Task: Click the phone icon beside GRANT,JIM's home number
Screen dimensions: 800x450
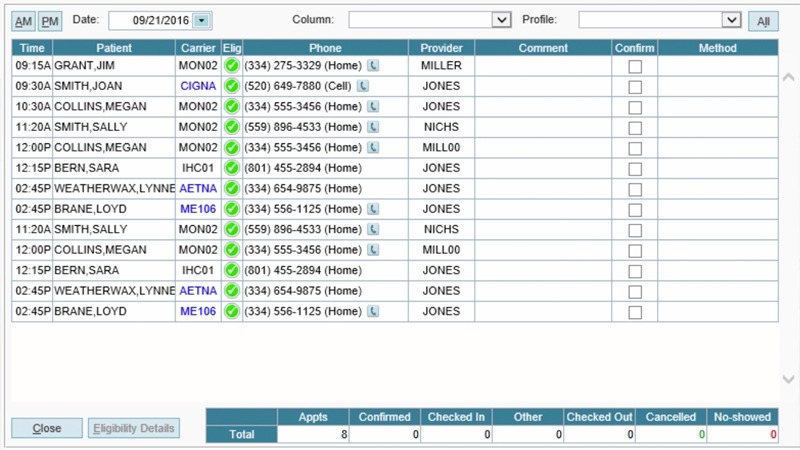Action: tap(373, 66)
